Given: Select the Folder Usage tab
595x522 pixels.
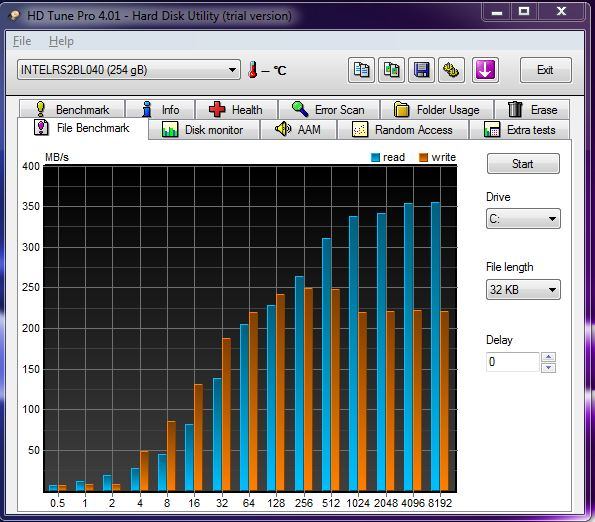Looking at the screenshot, I should [437, 110].
